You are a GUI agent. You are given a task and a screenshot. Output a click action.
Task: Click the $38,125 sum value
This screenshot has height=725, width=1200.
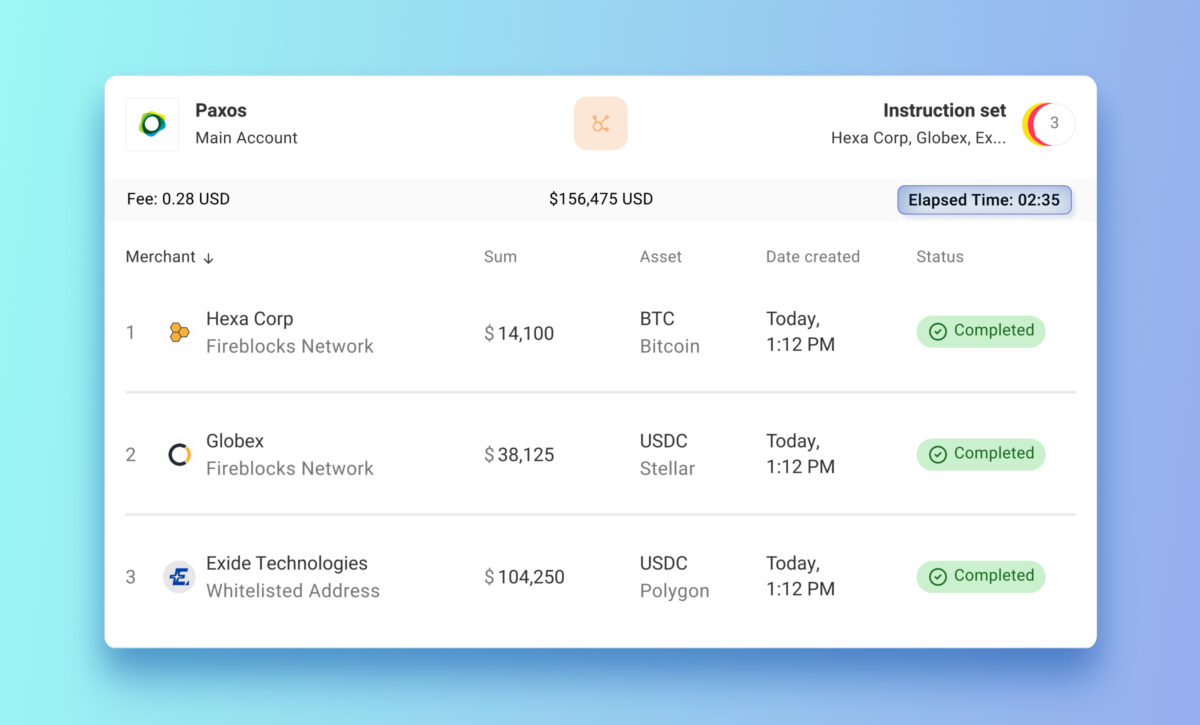click(x=519, y=455)
